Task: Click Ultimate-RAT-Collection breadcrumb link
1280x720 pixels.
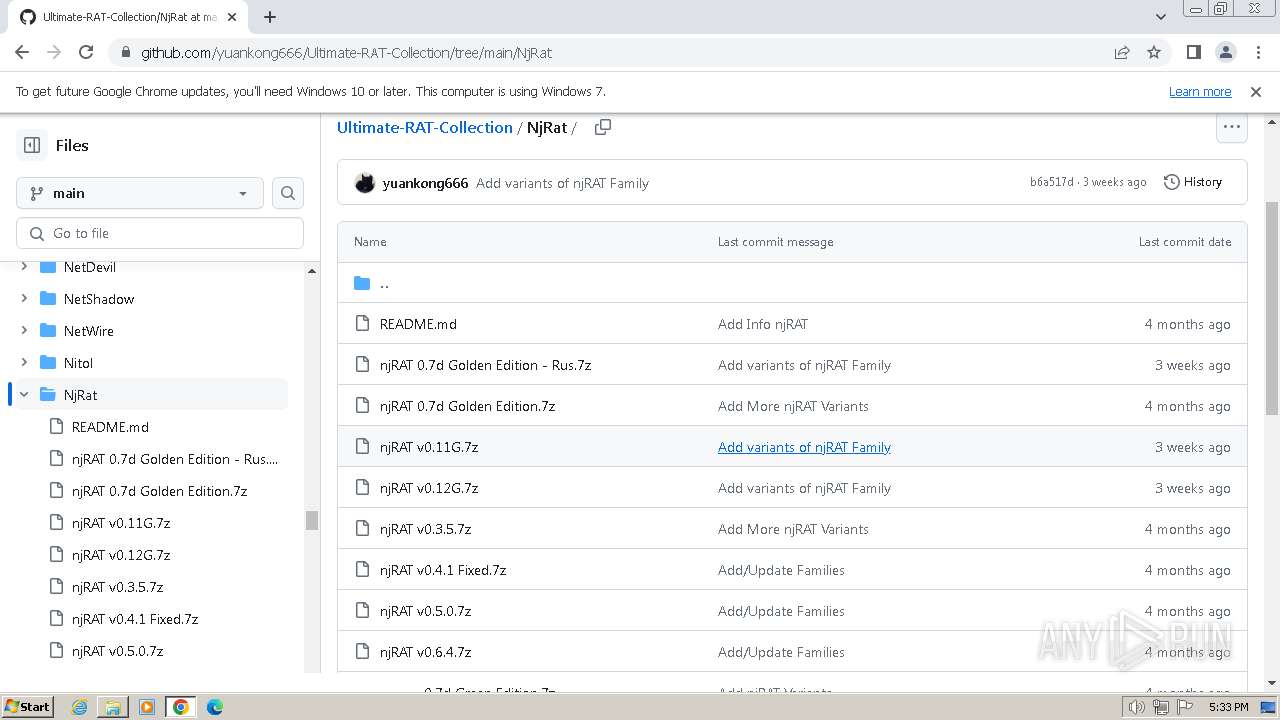Action: [x=424, y=127]
